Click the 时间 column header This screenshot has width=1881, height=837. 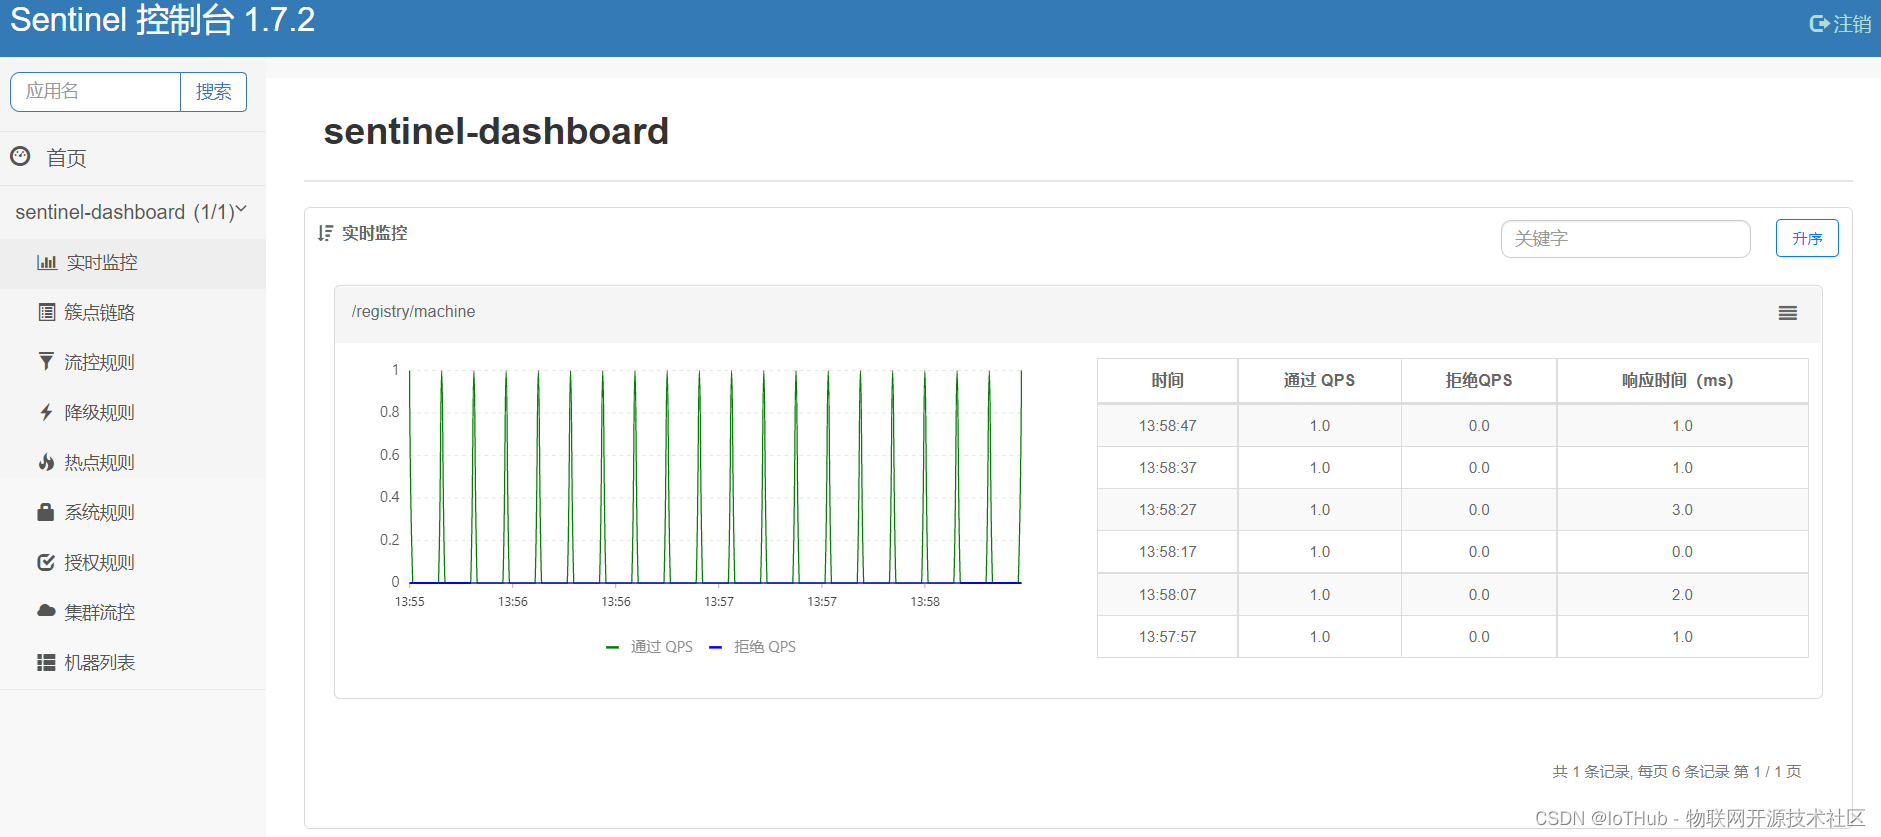click(x=1167, y=380)
